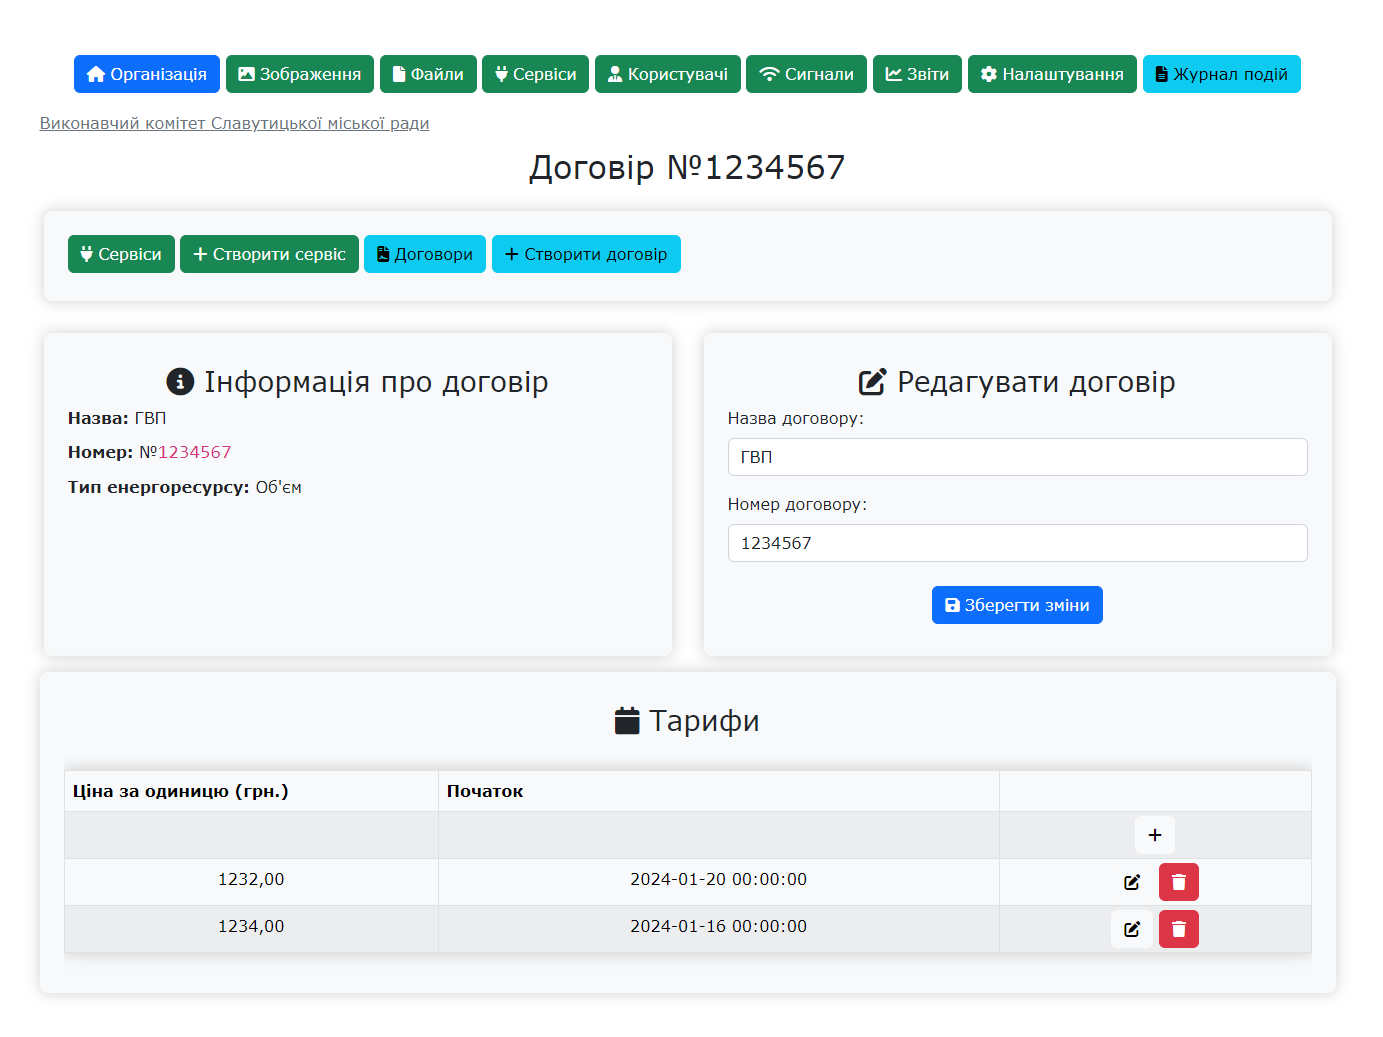
Task: Open Зображення using the image icon
Action: point(246,73)
